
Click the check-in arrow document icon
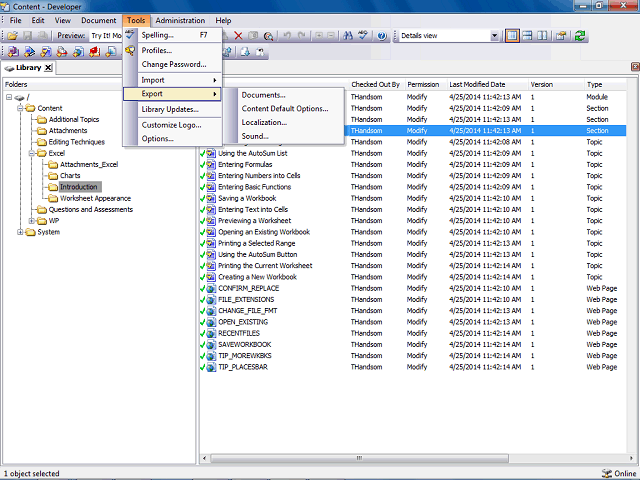(x=245, y=52)
